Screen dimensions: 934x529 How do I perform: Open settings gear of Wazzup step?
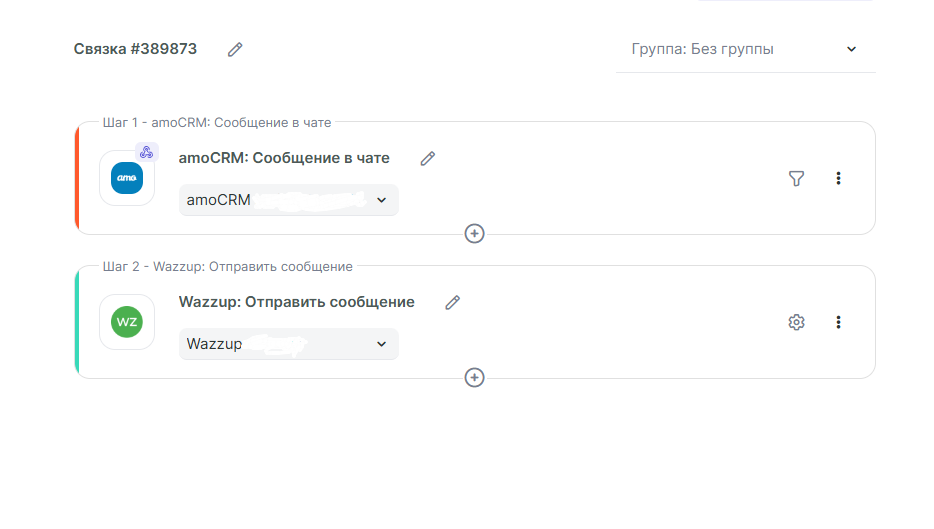tap(796, 322)
